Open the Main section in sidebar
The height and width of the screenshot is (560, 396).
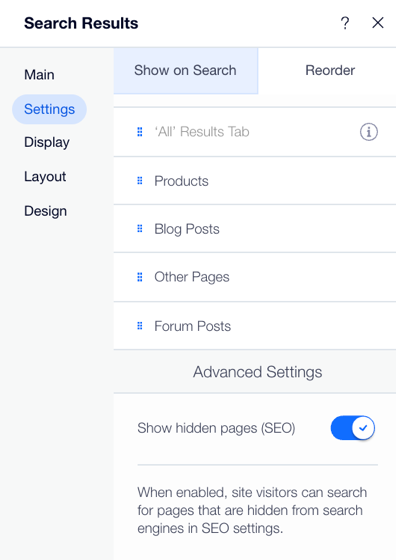[x=39, y=75]
